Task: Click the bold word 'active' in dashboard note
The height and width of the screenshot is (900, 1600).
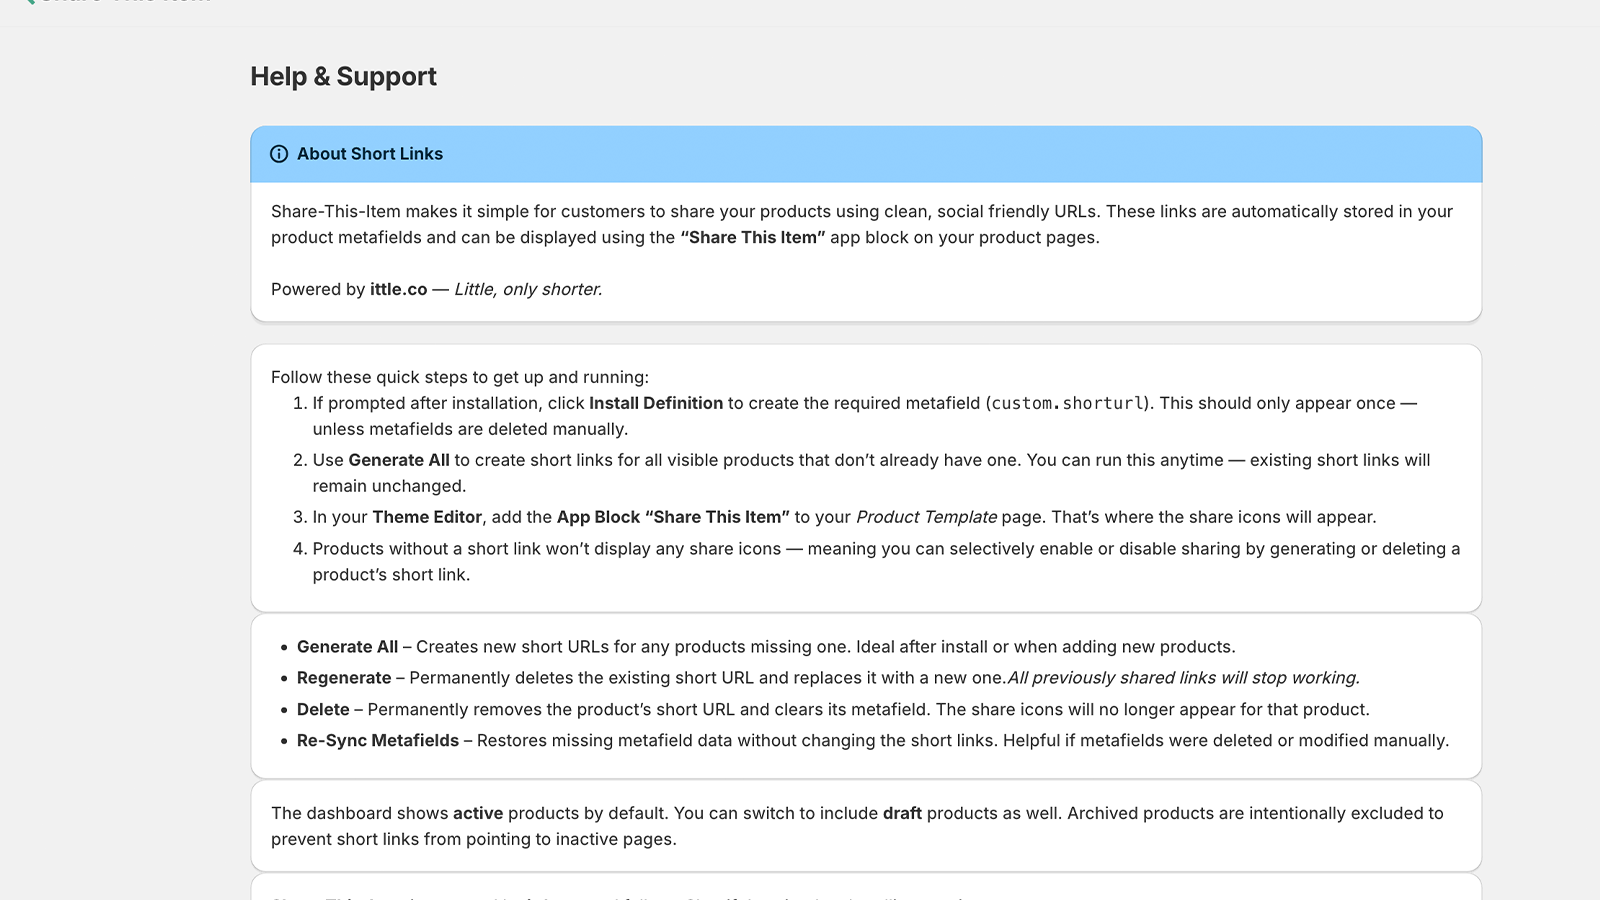Action: pyautogui.click(x=477, y=814)
